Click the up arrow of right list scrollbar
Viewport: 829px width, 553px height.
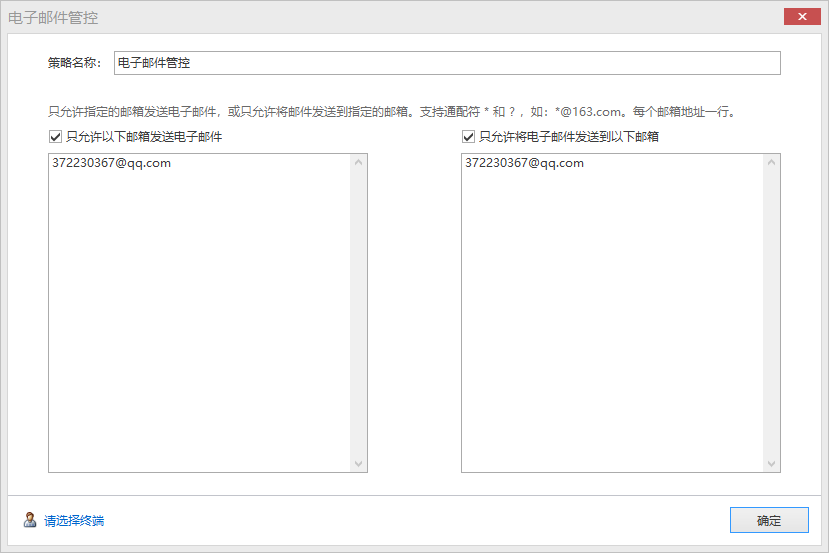tap(771, 162)
